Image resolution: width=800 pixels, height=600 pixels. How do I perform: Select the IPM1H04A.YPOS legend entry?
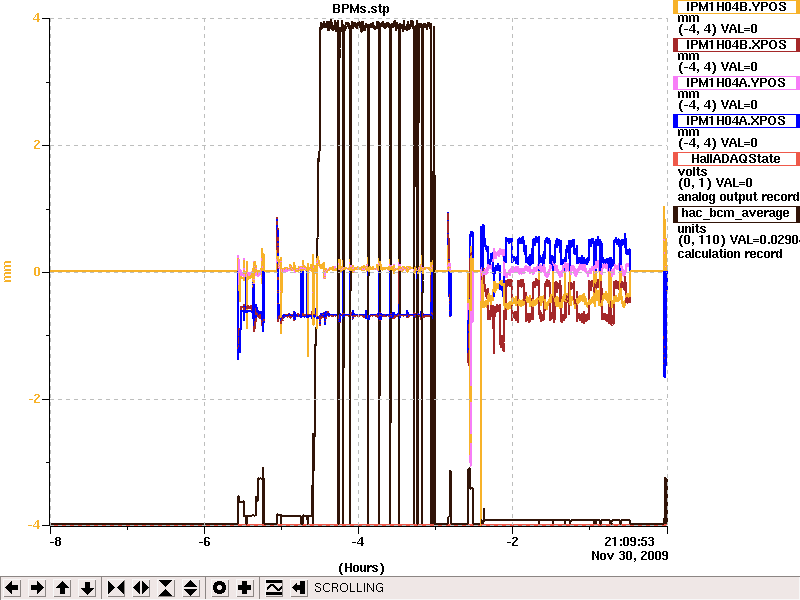click(x=736, y=83)
